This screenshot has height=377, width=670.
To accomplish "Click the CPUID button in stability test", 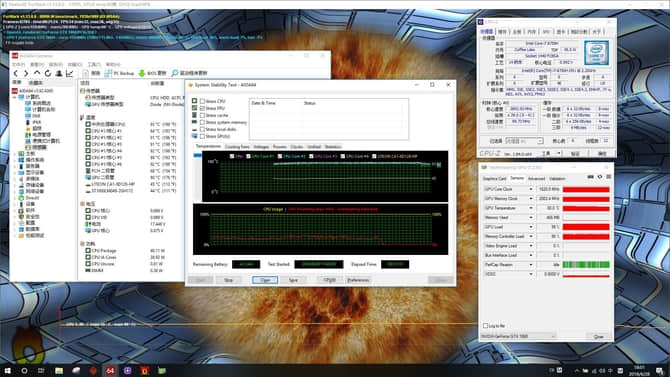I will [x=330, y=280].
